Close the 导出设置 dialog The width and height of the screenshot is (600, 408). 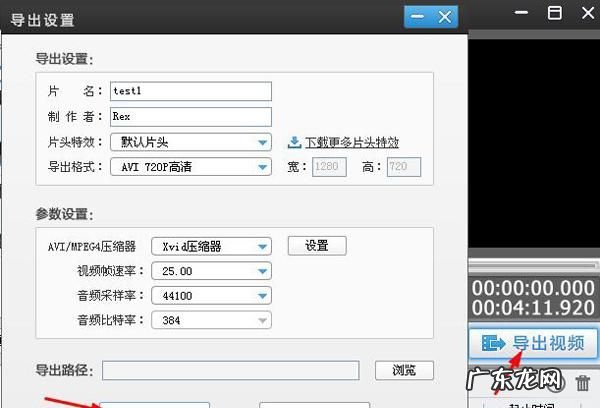[x=445, y=16]
